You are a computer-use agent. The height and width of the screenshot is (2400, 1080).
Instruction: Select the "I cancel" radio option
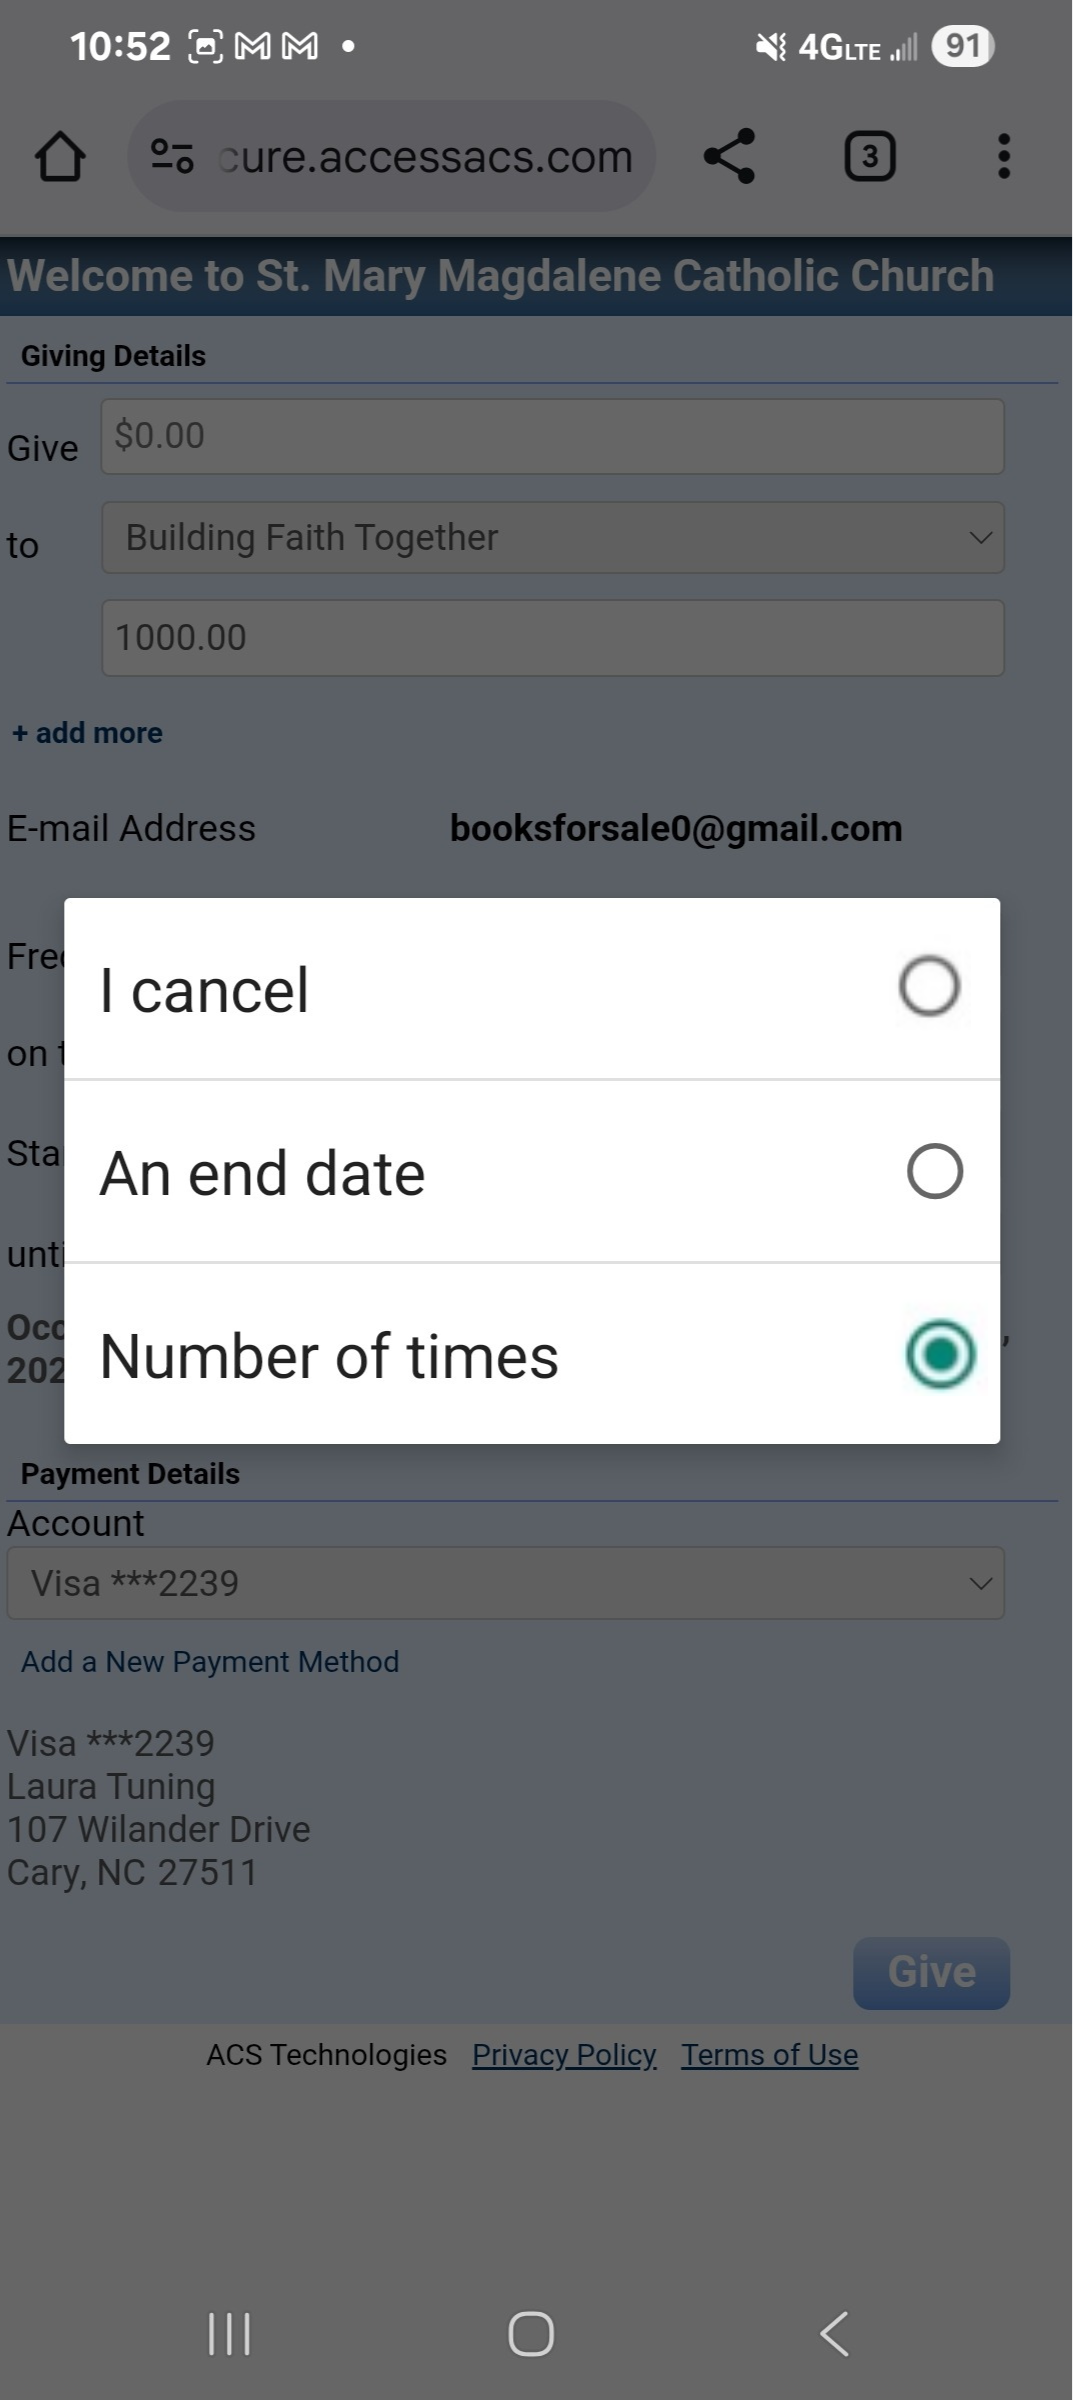click(x=929, y=987)
